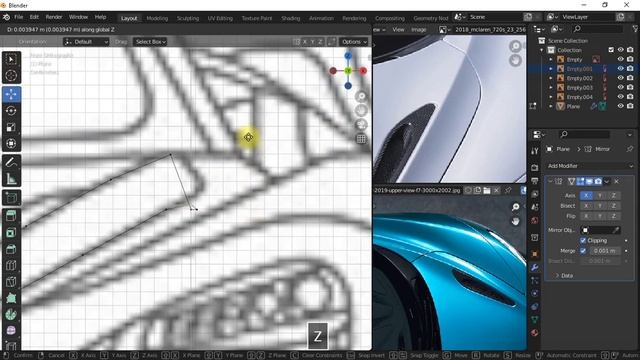The height and width of the screenshot is (360, 640).
Task: Select the Select Box tool in left toolbar
Action: tap(11, 60)
